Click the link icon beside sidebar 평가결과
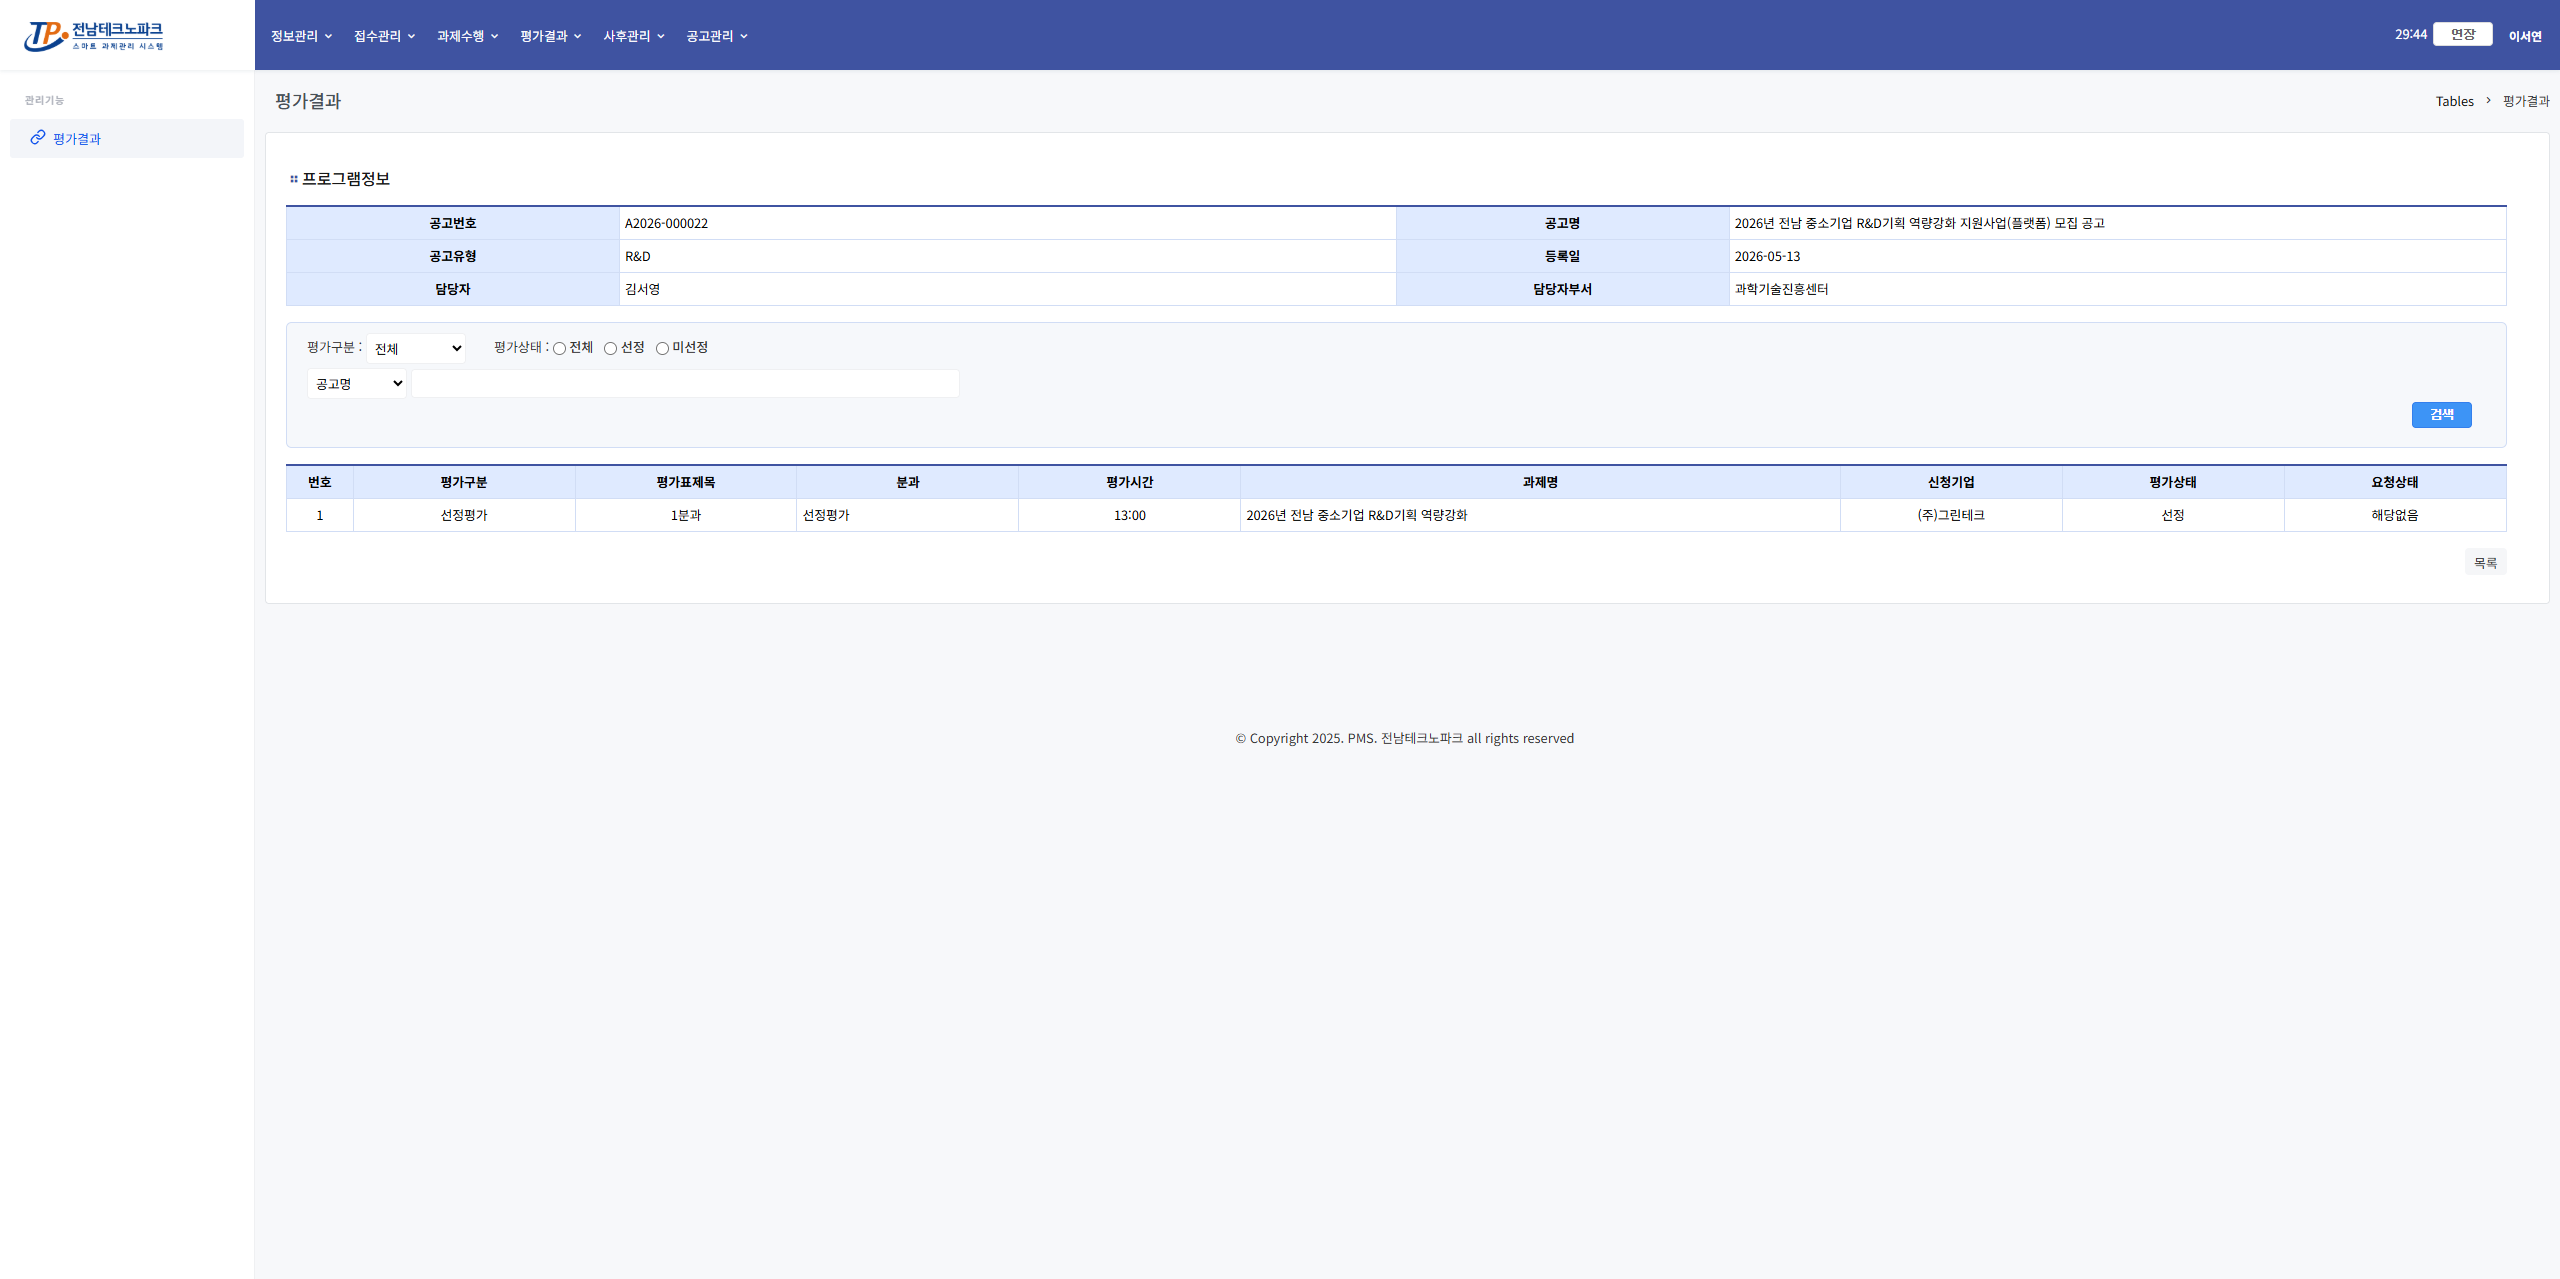This screenshot has width=2560, height=1279. [x=38, y=138]
